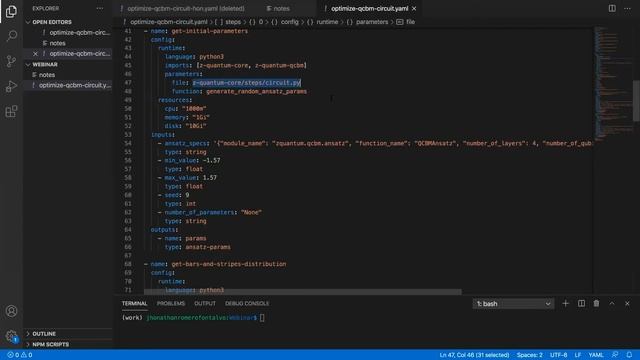Create a new terminal with plus icon
This screenshot has width=640, height=360.
[x=565, y=303]
